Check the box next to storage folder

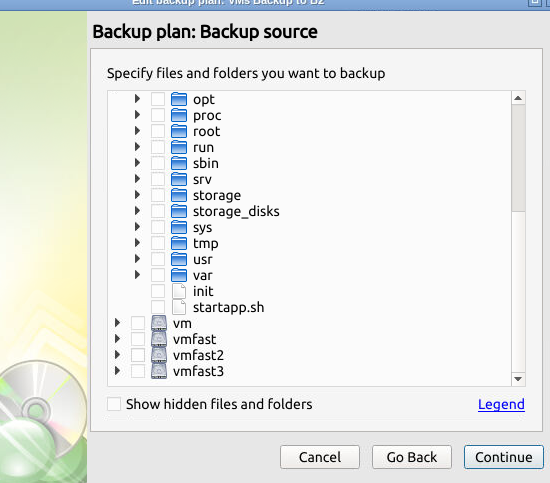point(158,195)
